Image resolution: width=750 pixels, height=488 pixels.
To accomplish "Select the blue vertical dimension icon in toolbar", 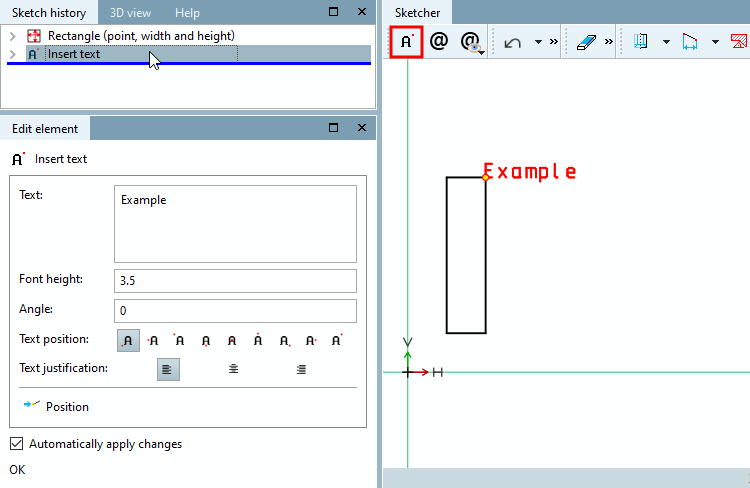I will click(x=640, y=42).
